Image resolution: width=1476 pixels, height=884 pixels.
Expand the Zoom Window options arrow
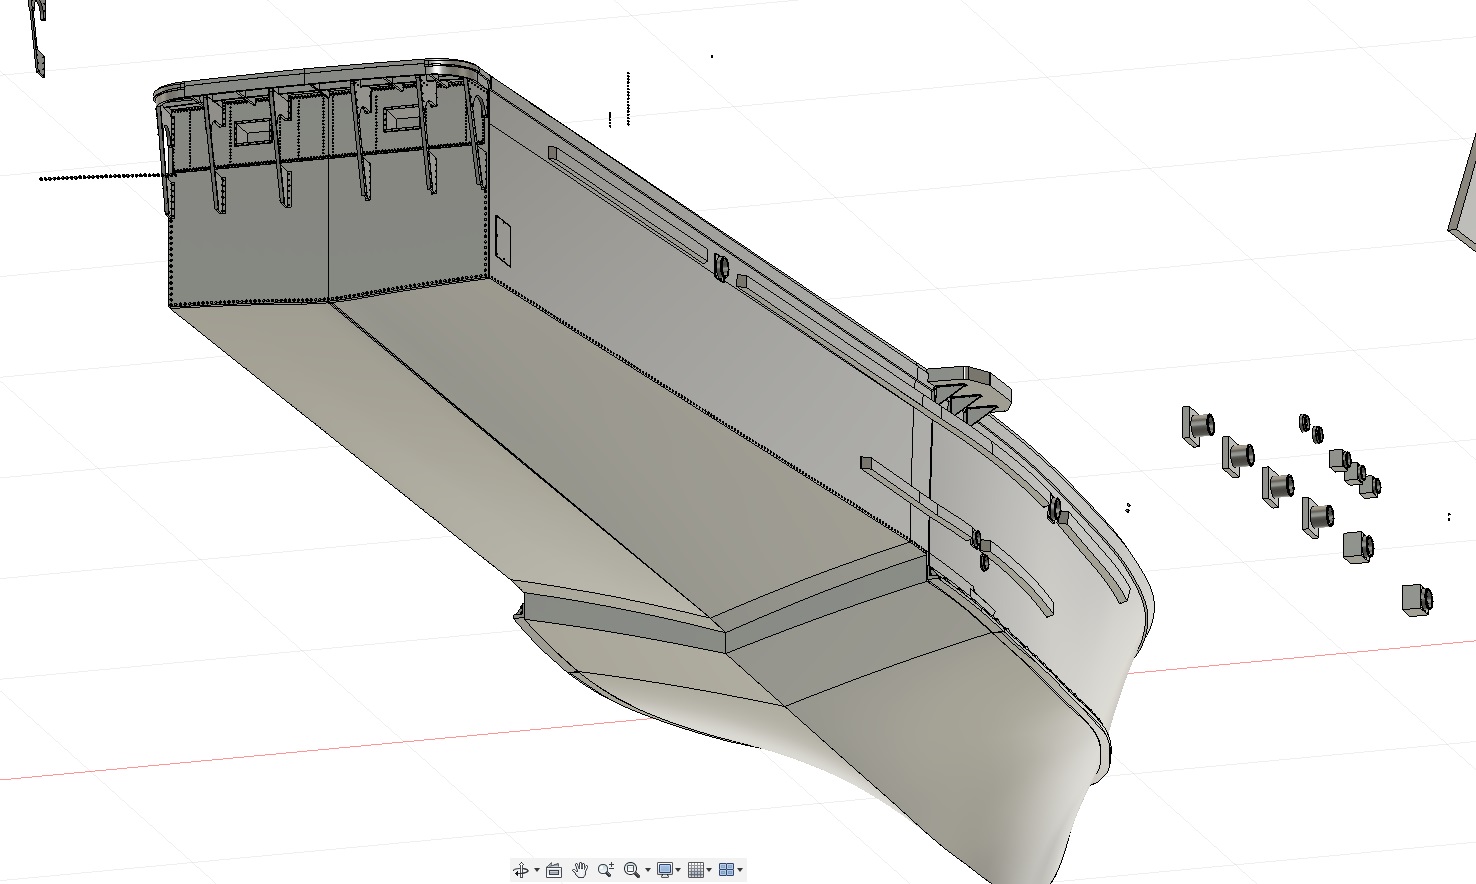coord(647,870)
